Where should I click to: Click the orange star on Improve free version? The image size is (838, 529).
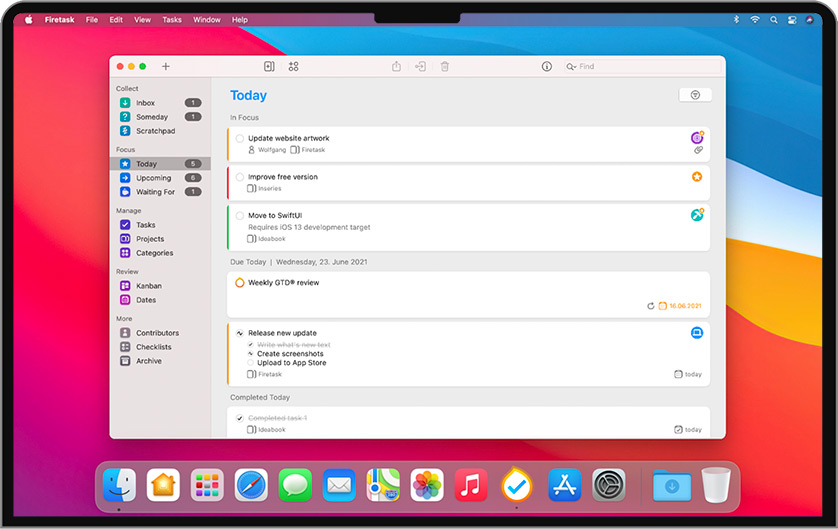pos(697,177)
